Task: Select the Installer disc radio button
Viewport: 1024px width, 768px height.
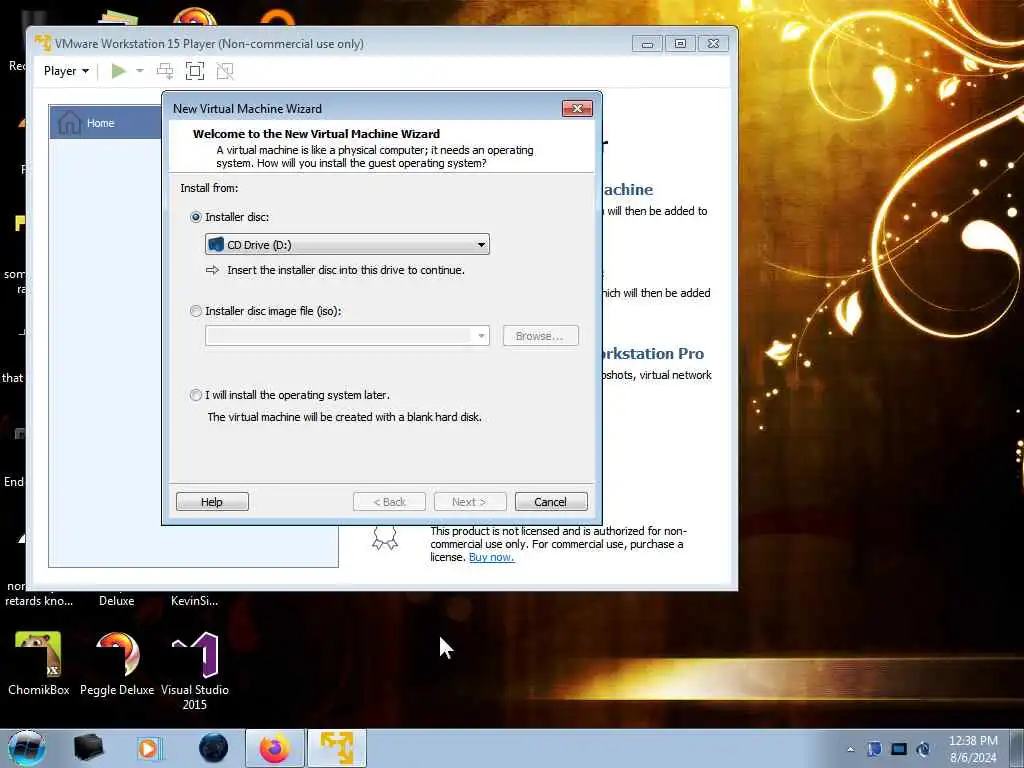Action: click(196, 217)
